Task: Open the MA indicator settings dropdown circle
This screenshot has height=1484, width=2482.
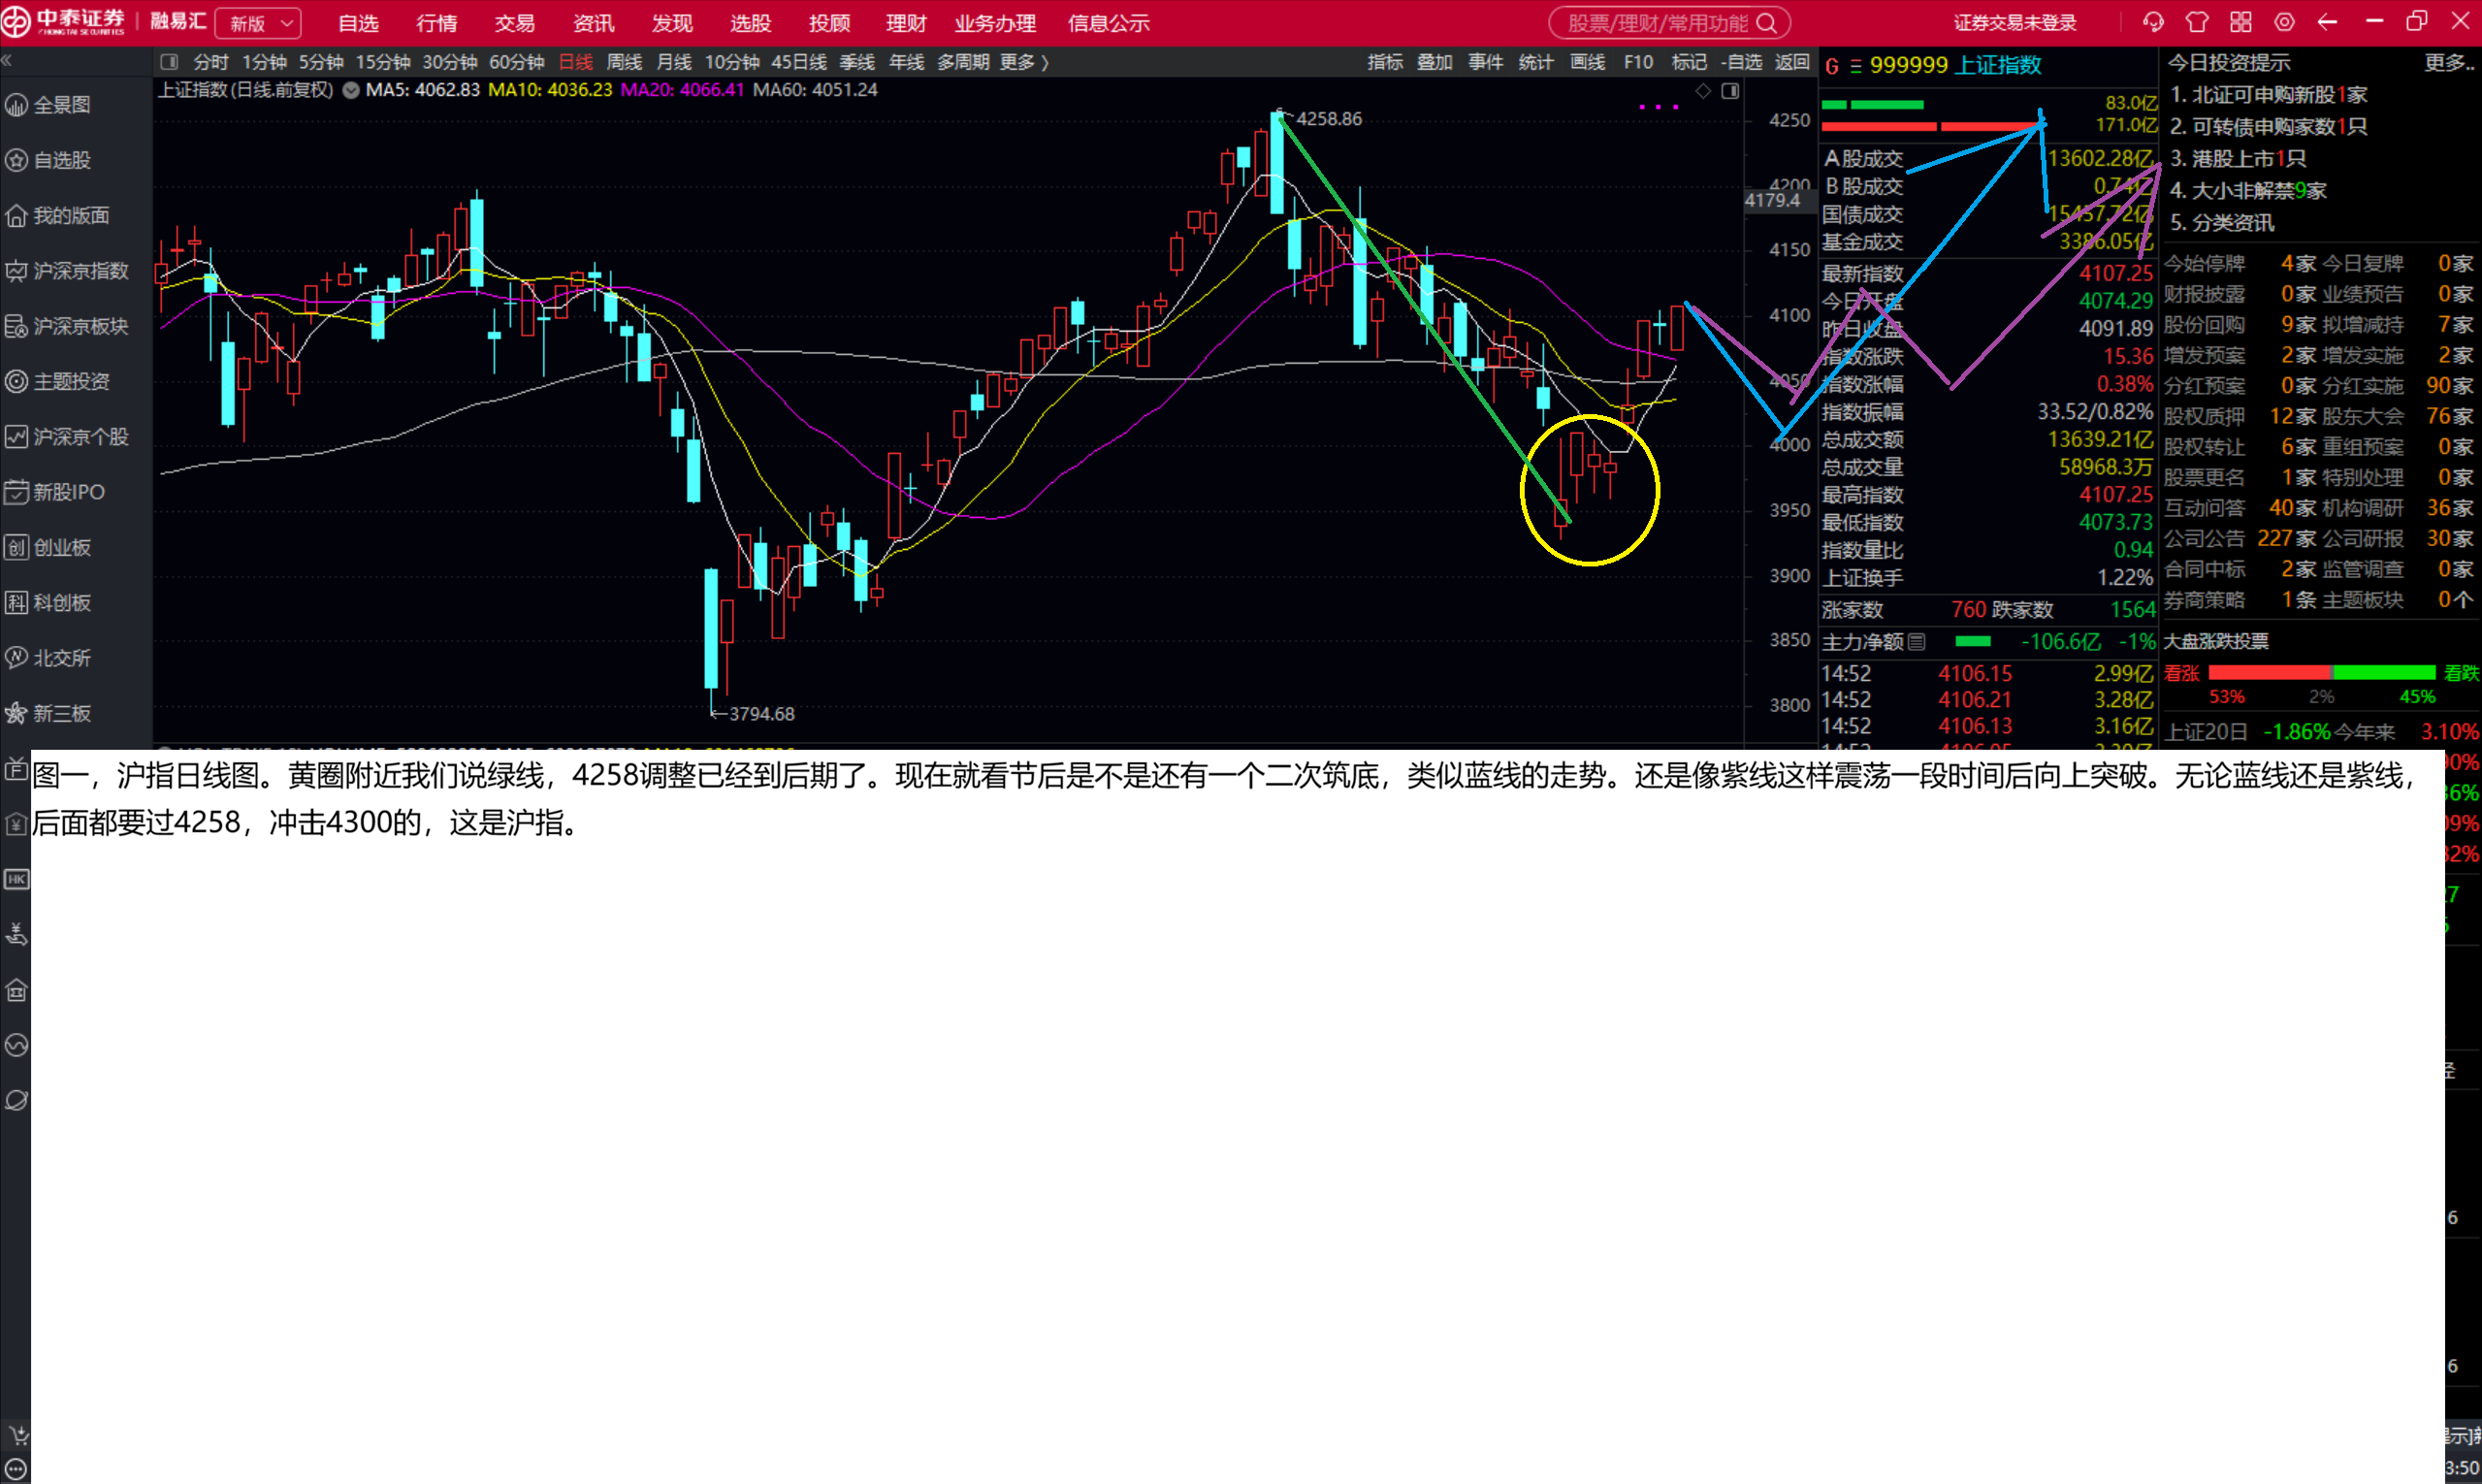Action: (350, 90)
